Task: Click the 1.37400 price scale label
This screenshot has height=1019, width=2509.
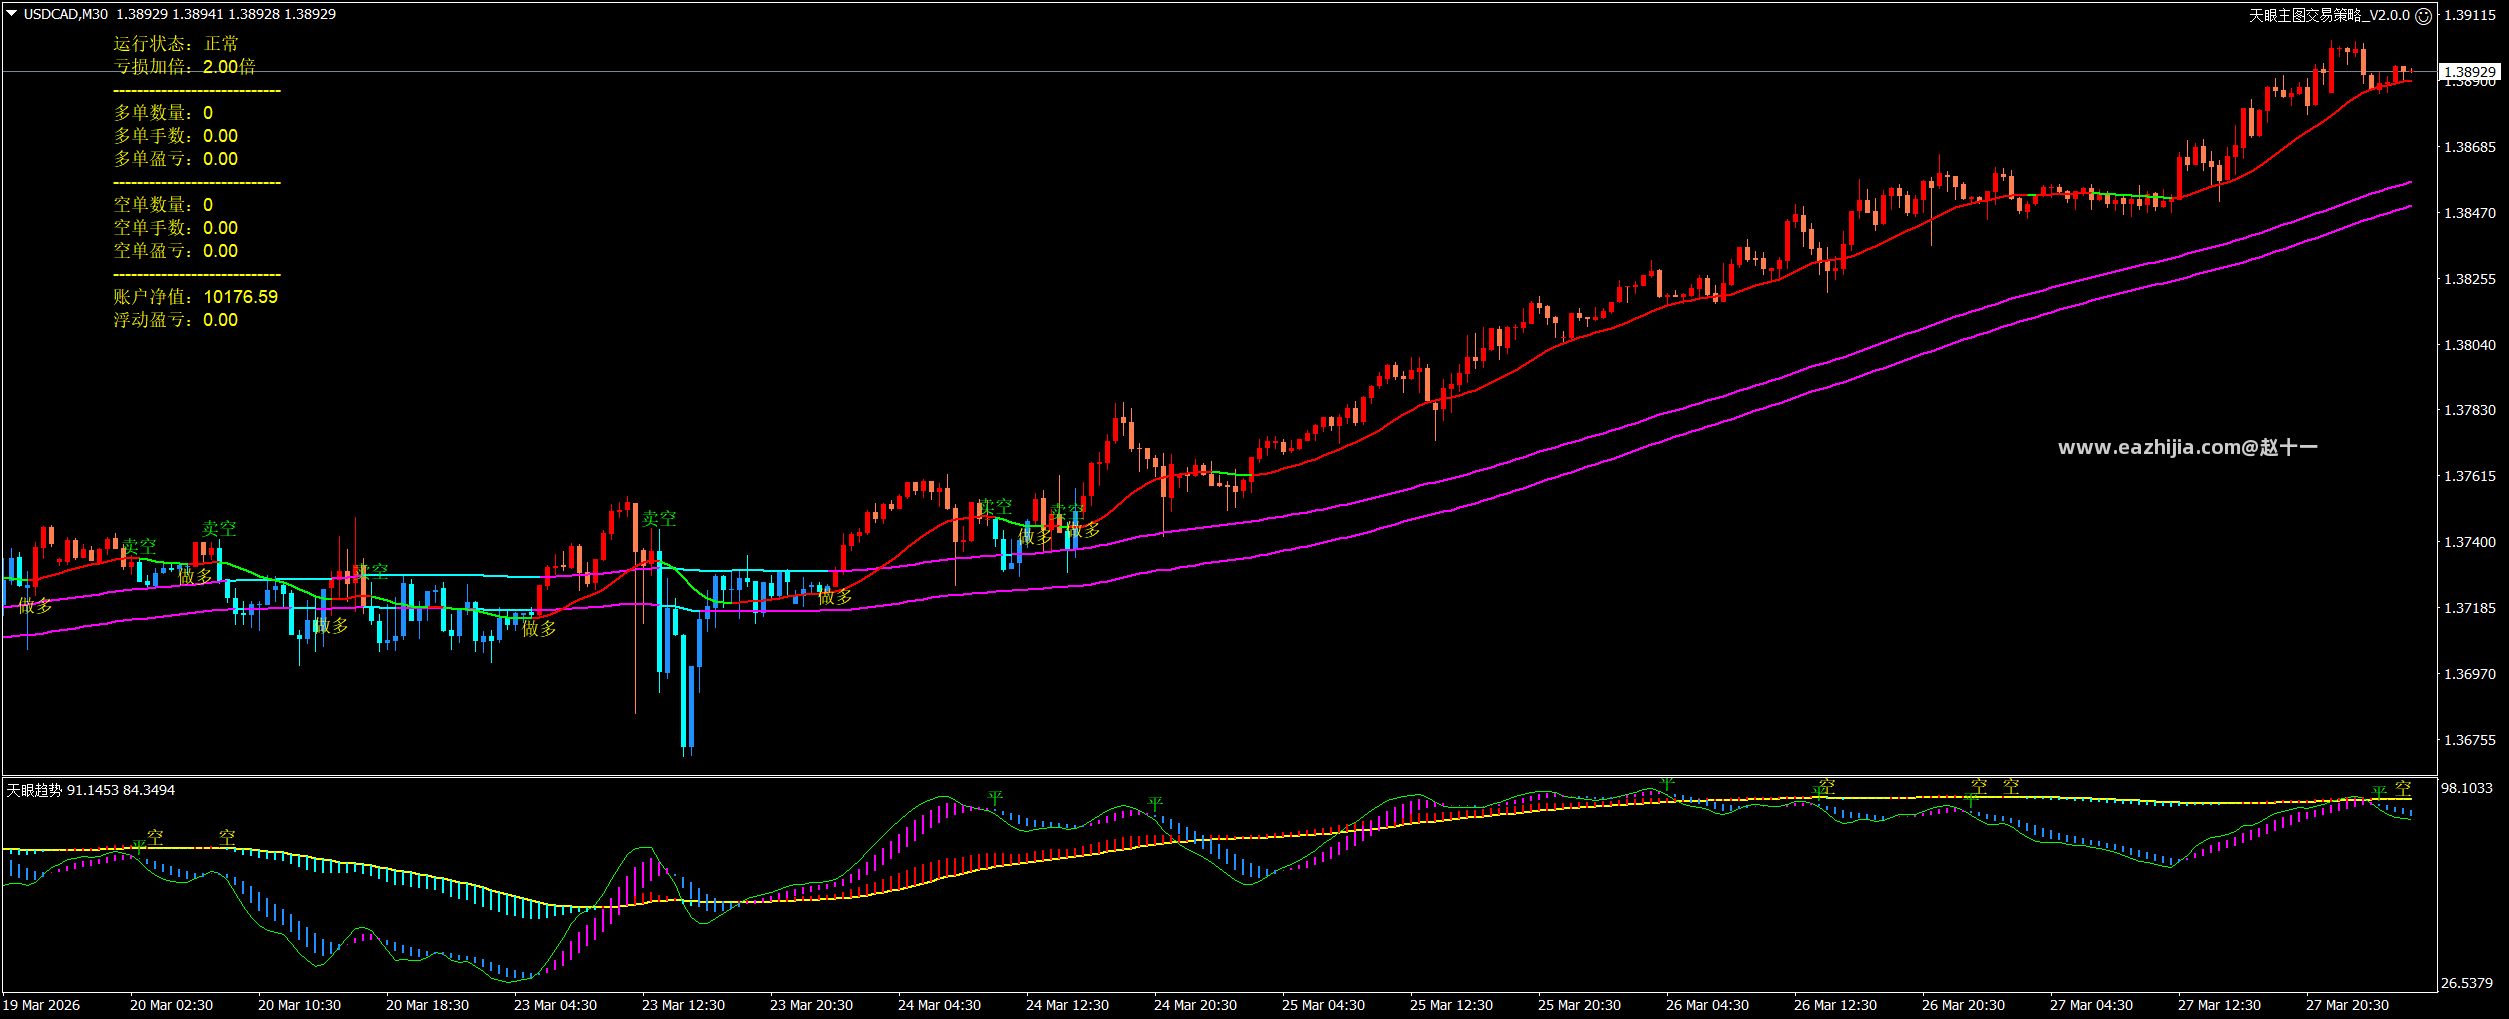Action: click(2469, 542)
